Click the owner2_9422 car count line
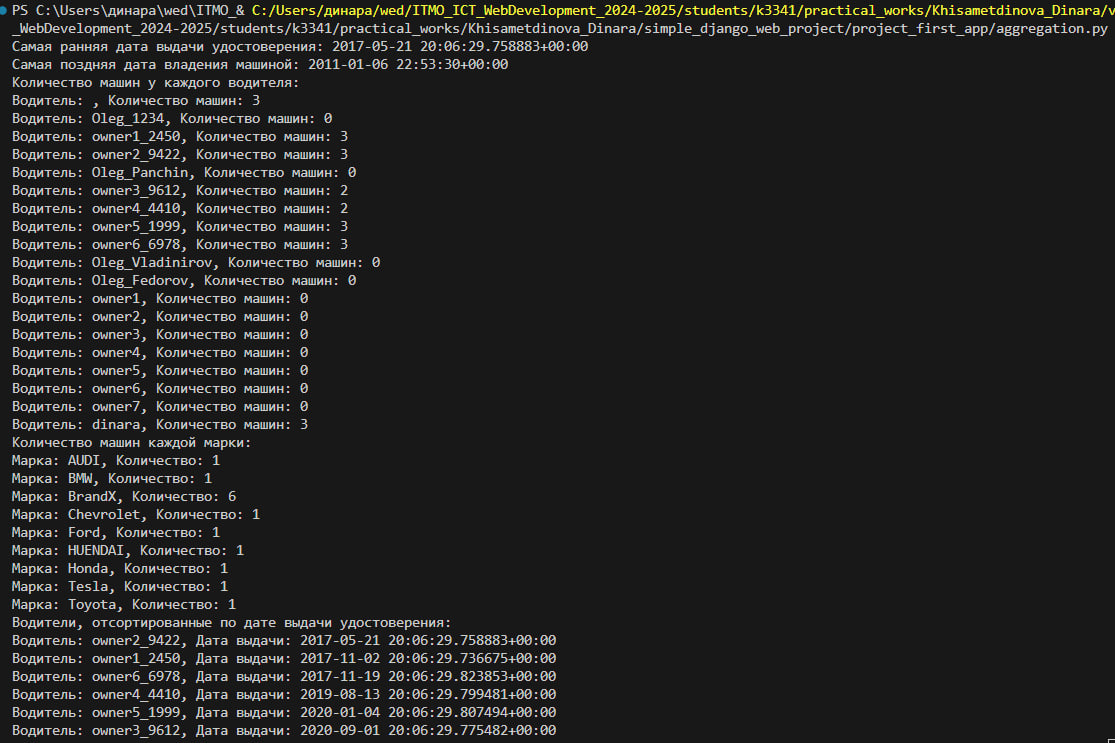 [180, 154]
